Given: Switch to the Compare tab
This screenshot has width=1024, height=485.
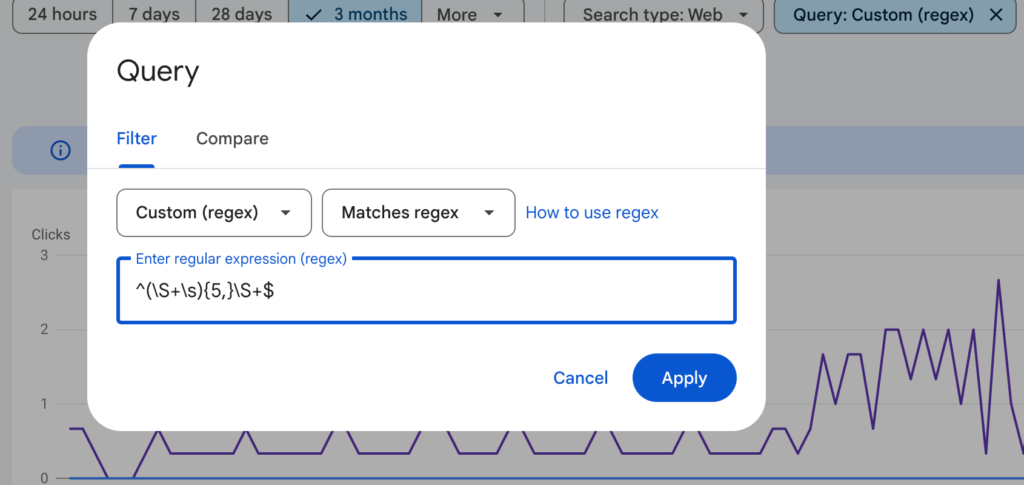Looking at the screenshot, I should coord(232,139).
